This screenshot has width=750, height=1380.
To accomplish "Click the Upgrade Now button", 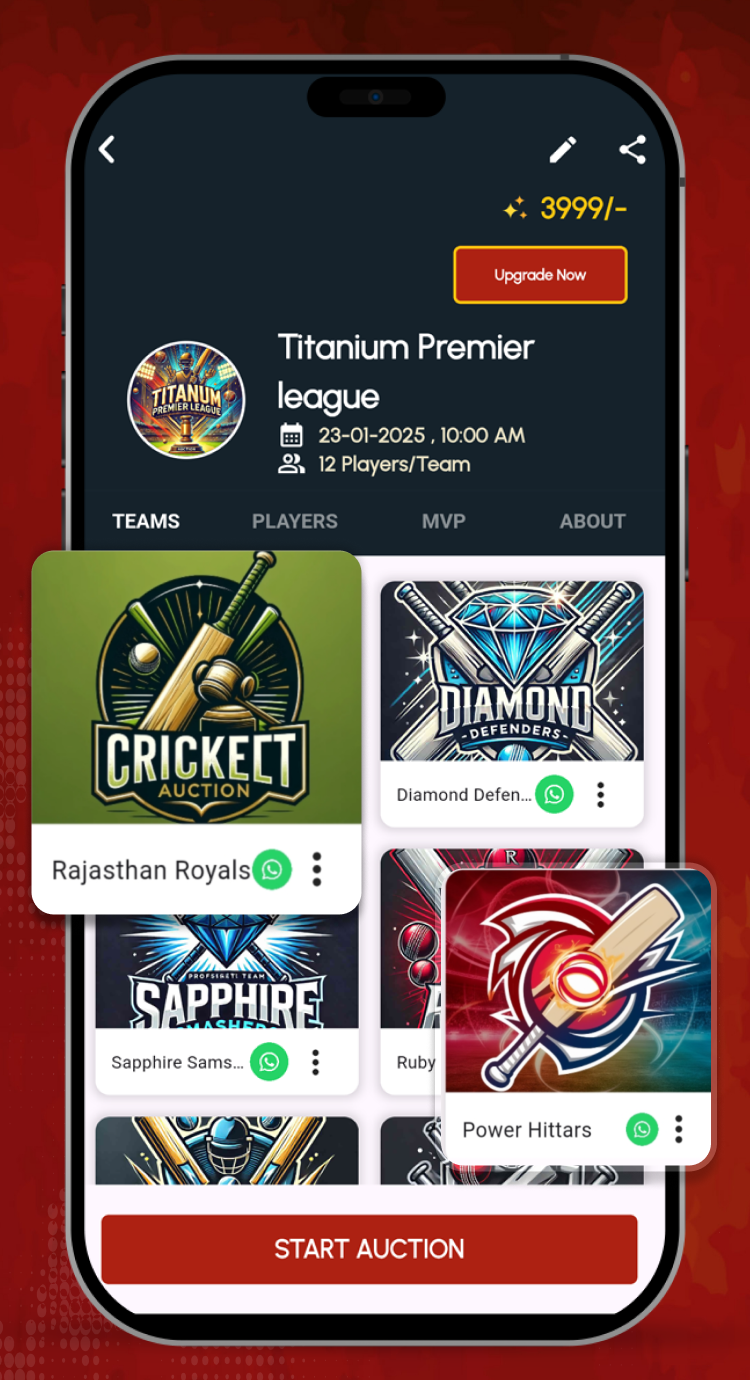I will coord(540,275).
